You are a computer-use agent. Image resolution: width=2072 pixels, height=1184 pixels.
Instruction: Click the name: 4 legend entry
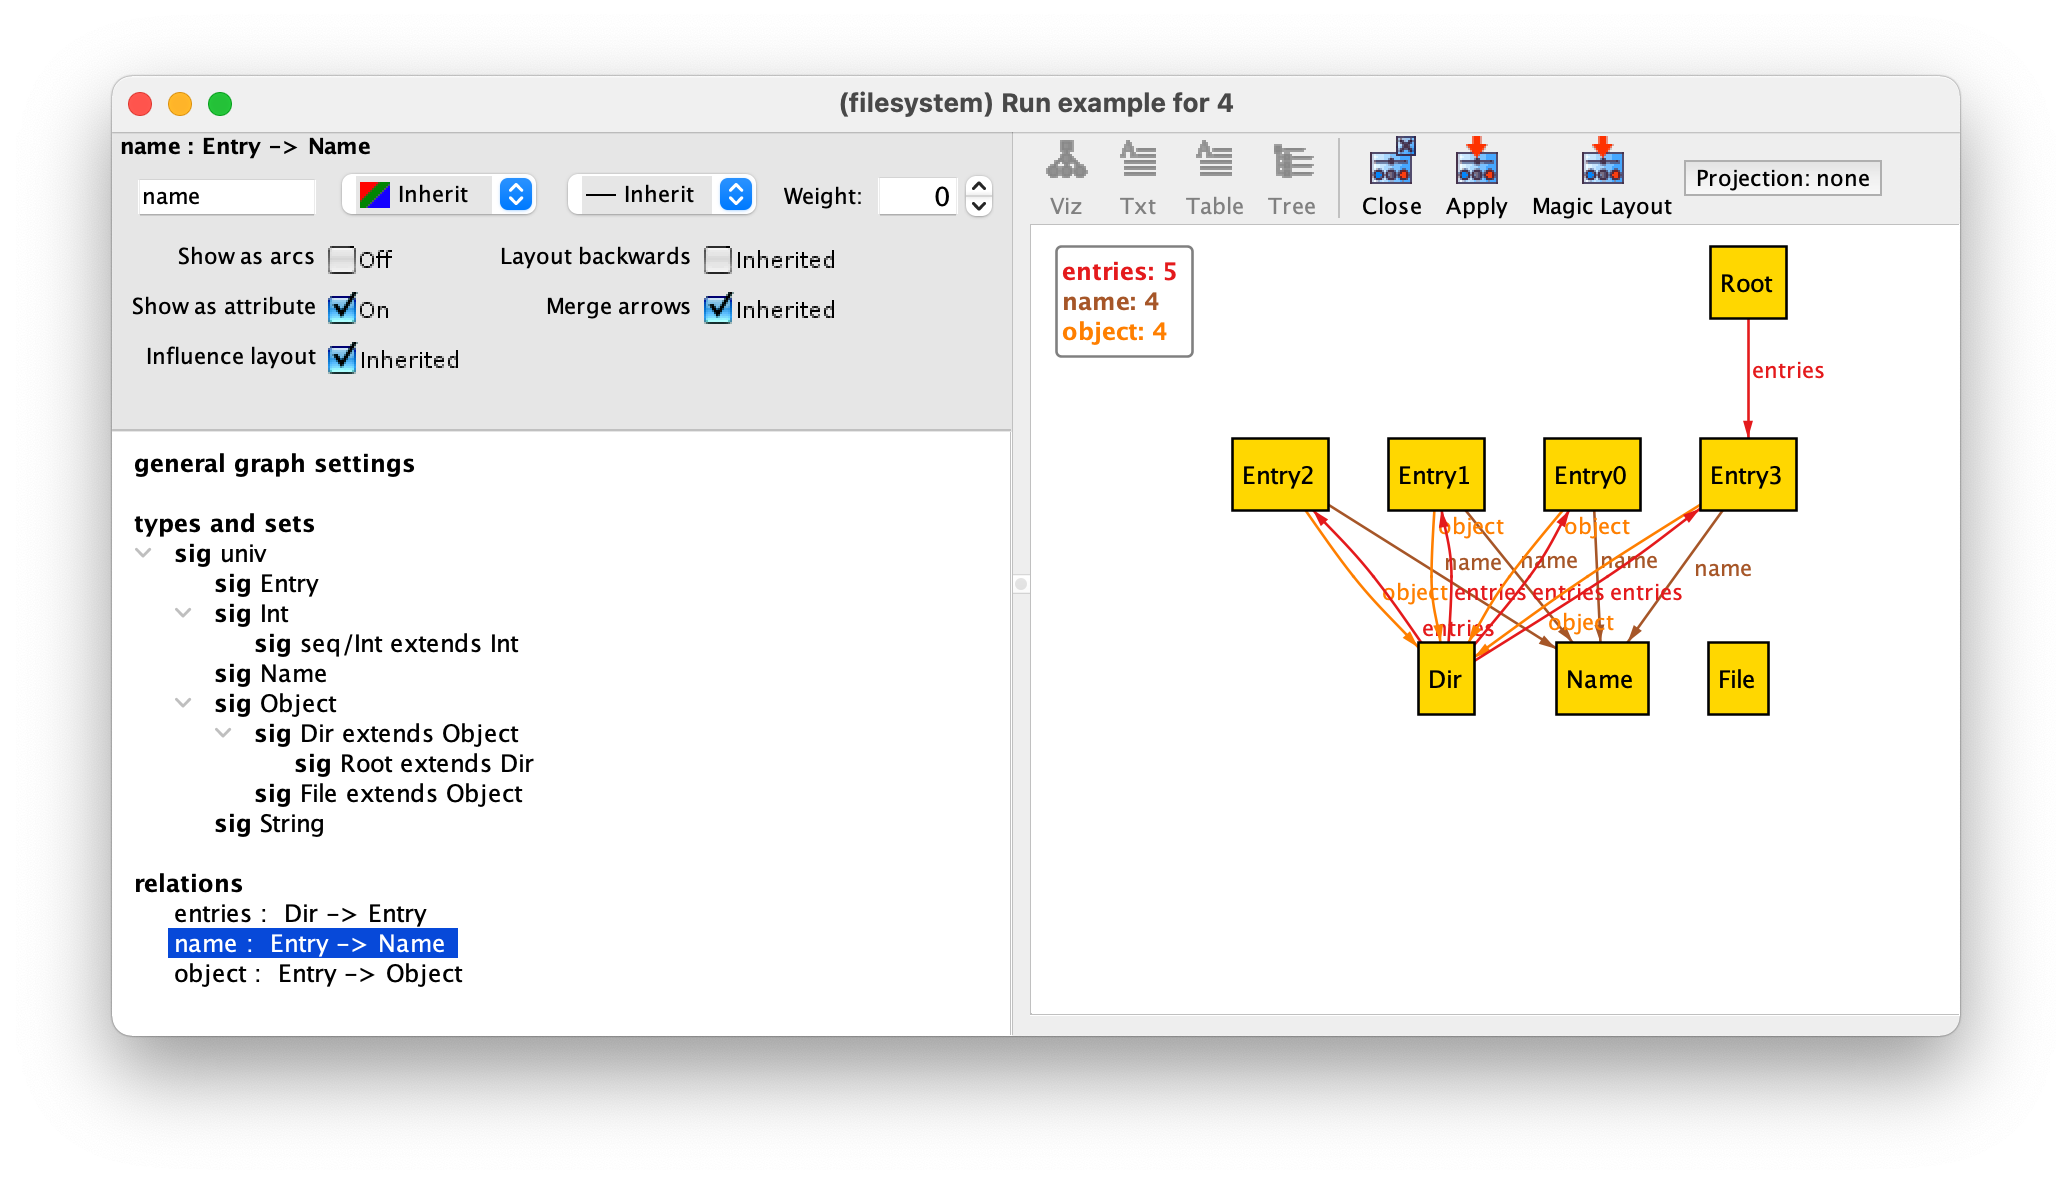click(x=1110, y=302)
